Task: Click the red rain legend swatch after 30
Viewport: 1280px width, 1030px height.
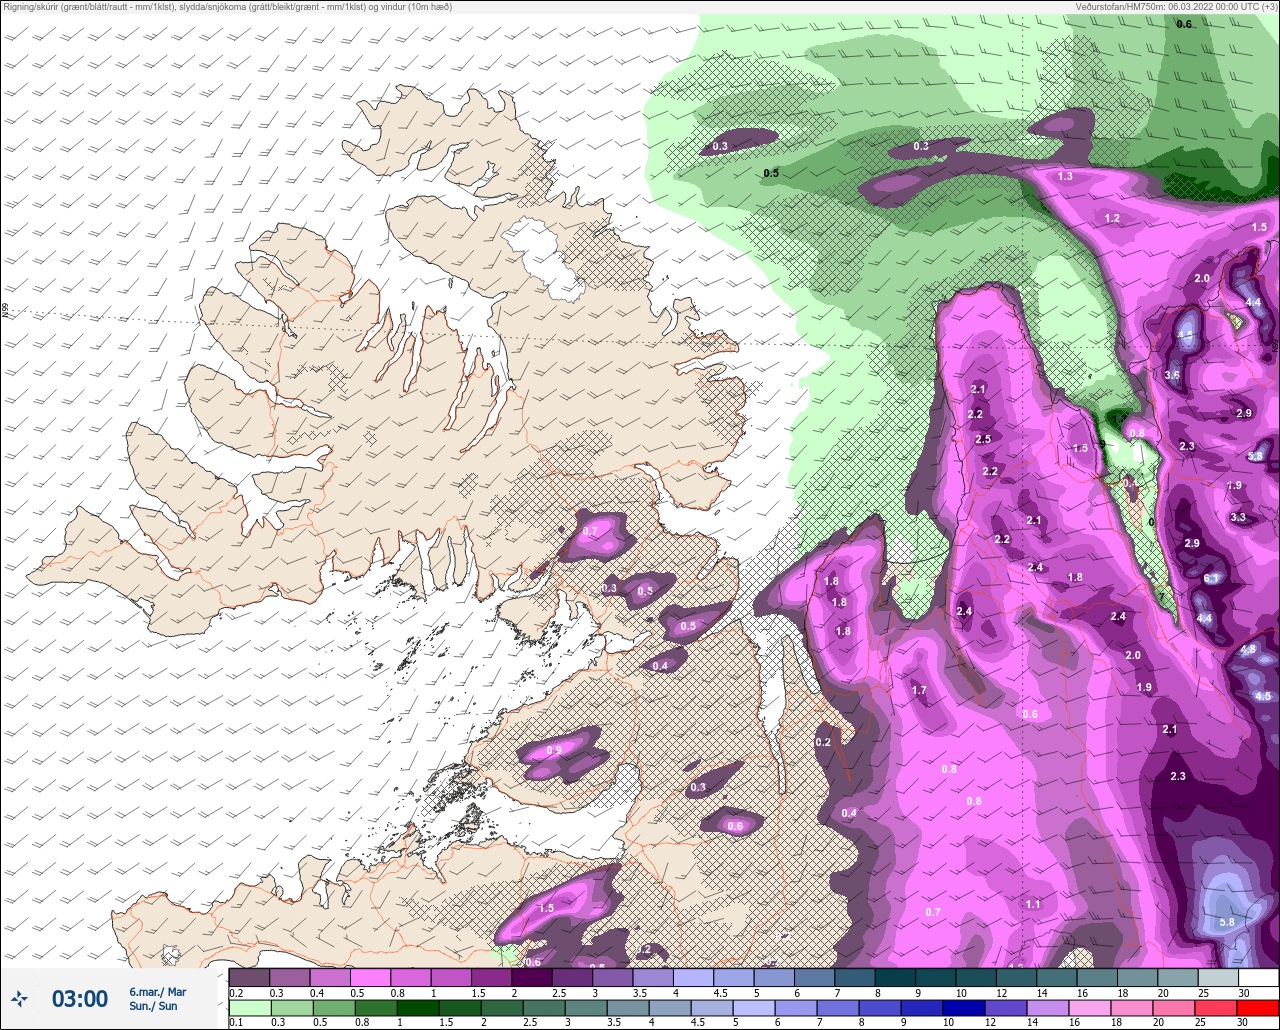Action: tap(1258, 1007)
